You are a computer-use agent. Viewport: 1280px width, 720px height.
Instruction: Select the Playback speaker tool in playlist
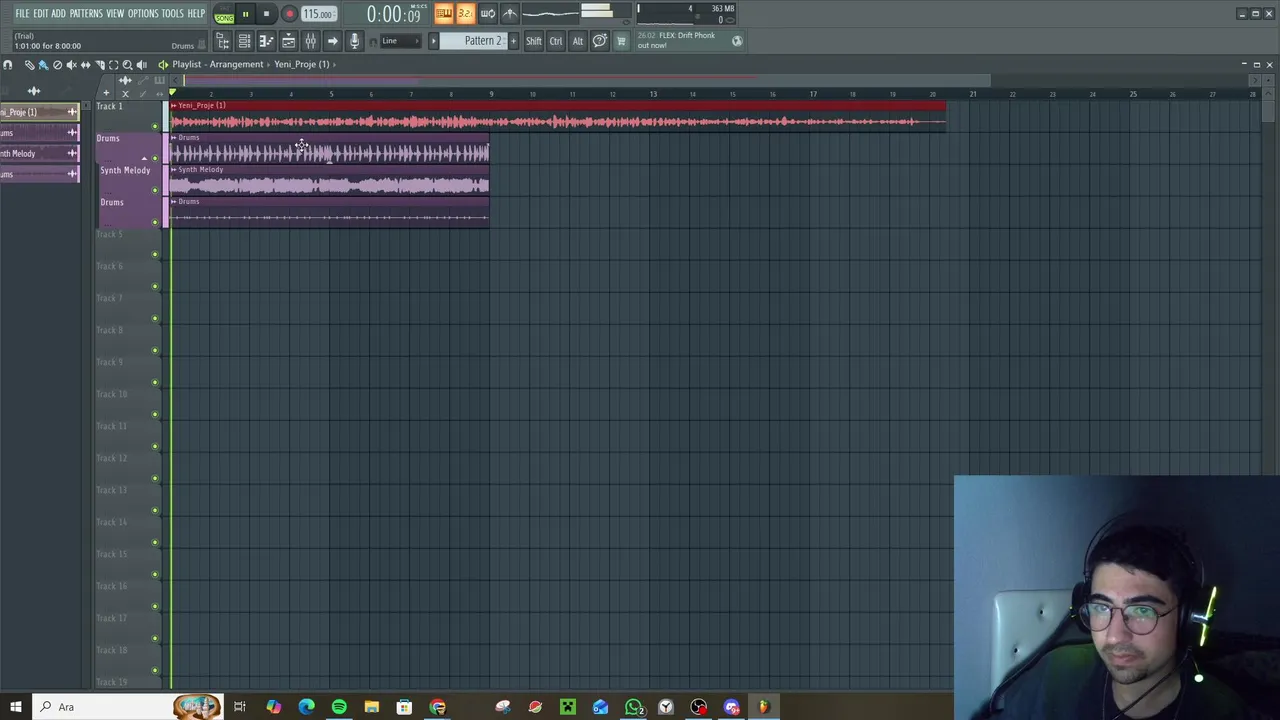[141, 64]
